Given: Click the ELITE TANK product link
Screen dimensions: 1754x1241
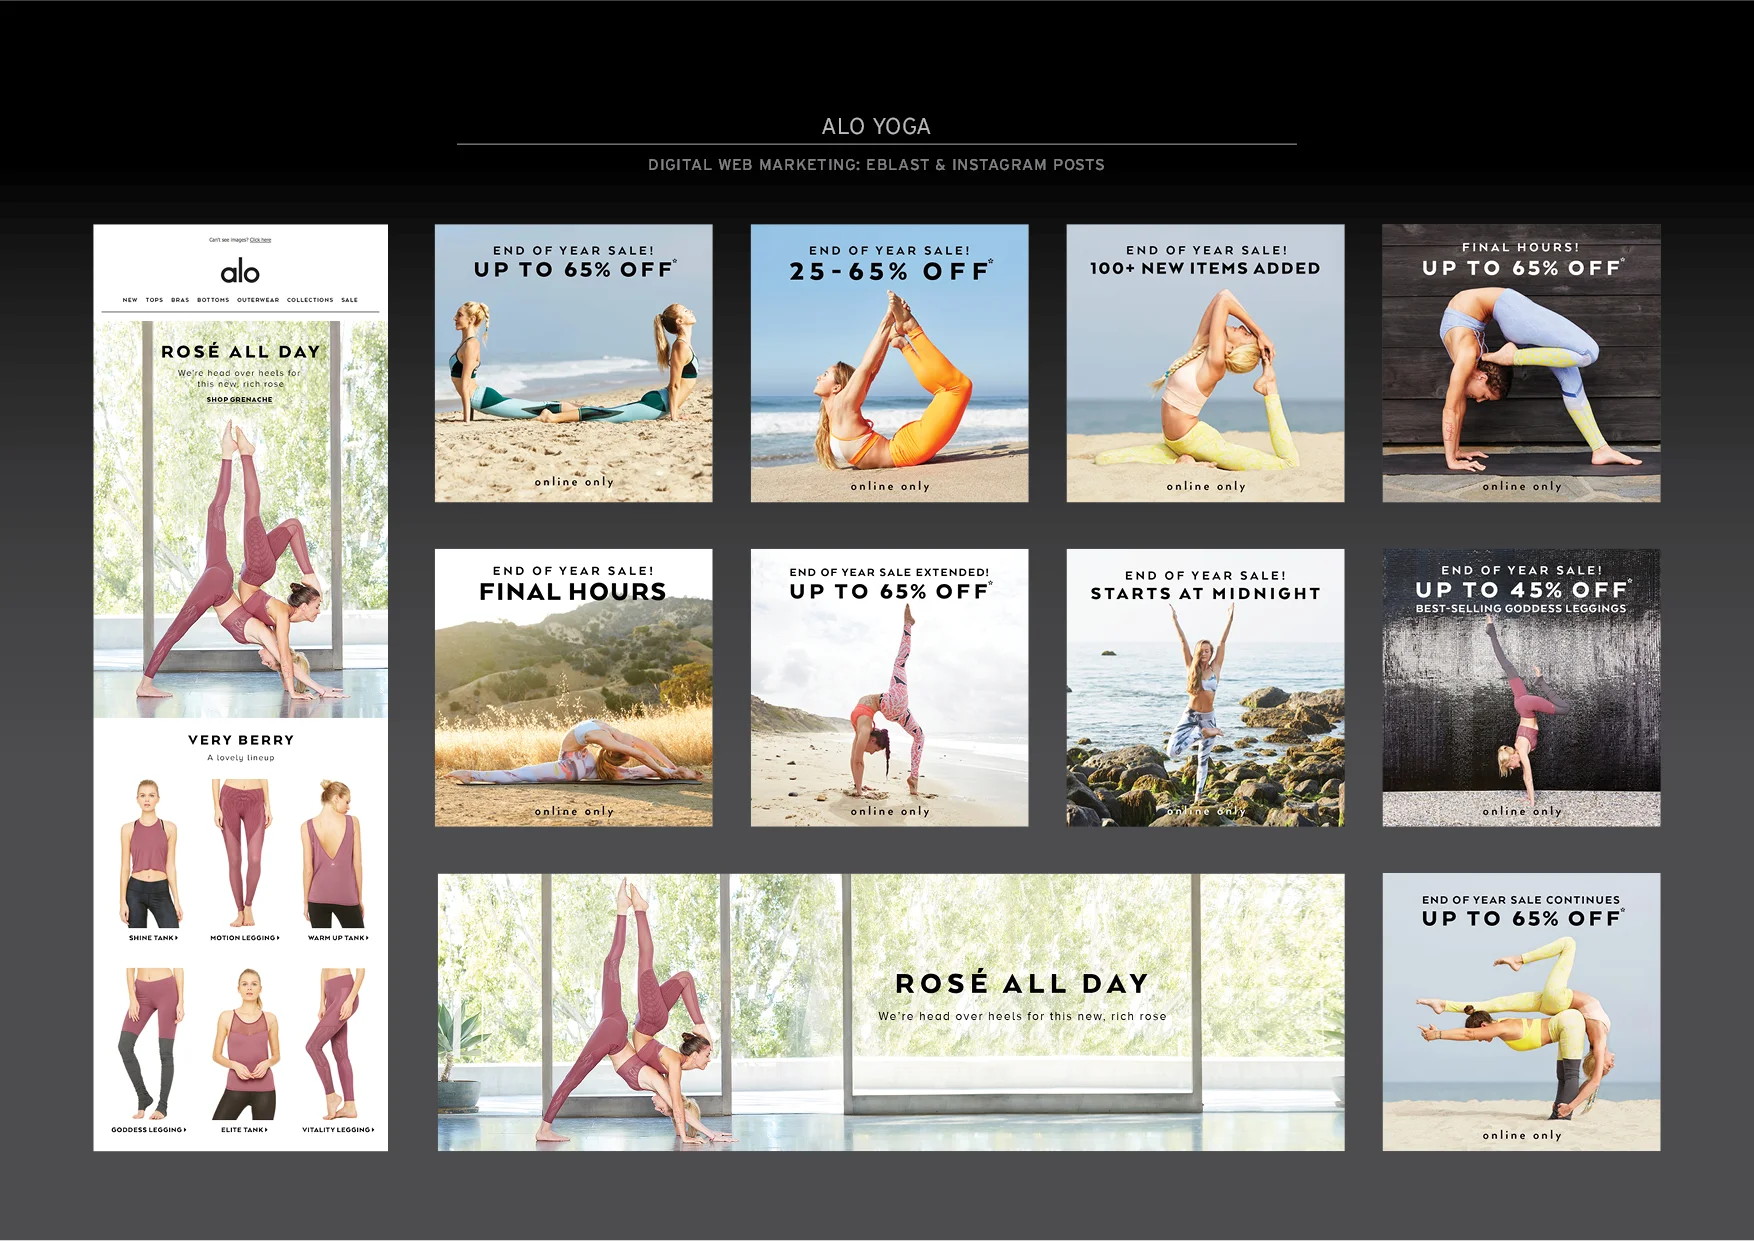Looking at the screenshot, I should [244, 1130].
